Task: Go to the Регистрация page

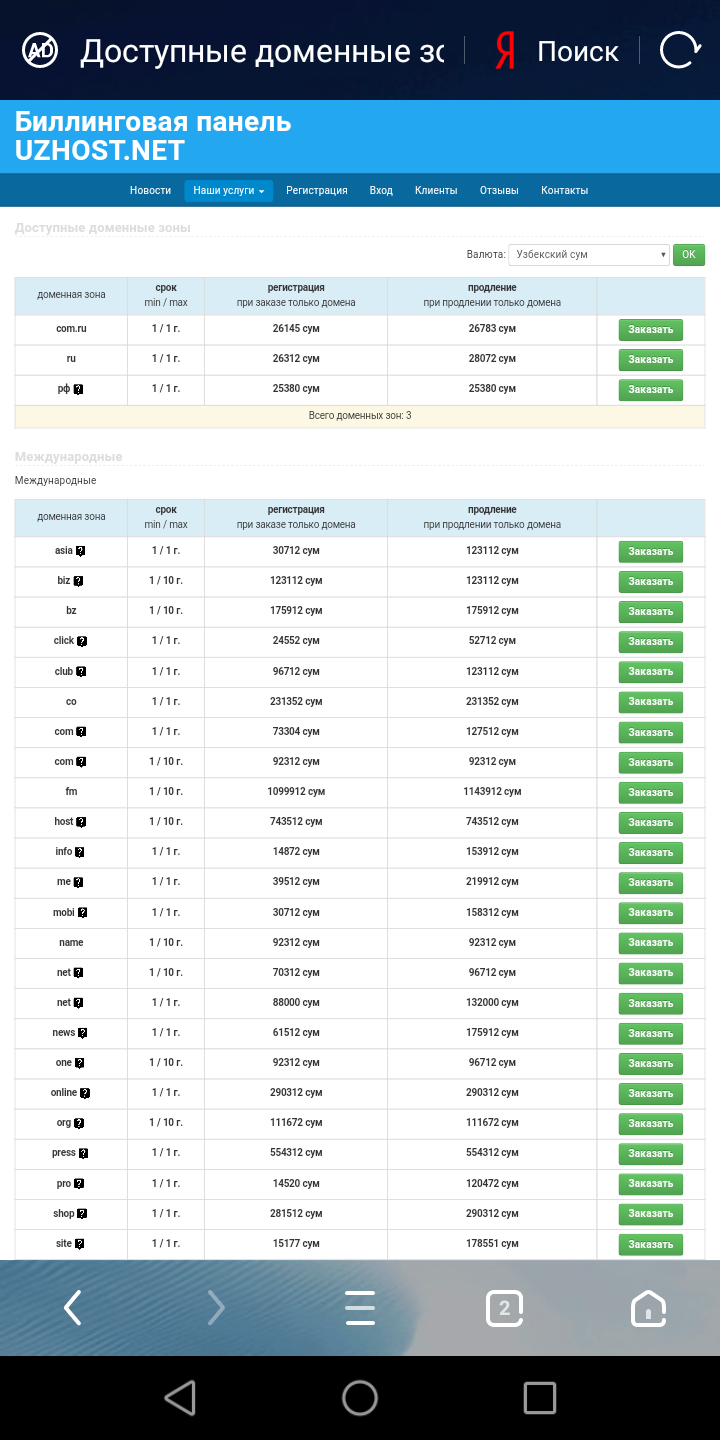Action: 316,191
